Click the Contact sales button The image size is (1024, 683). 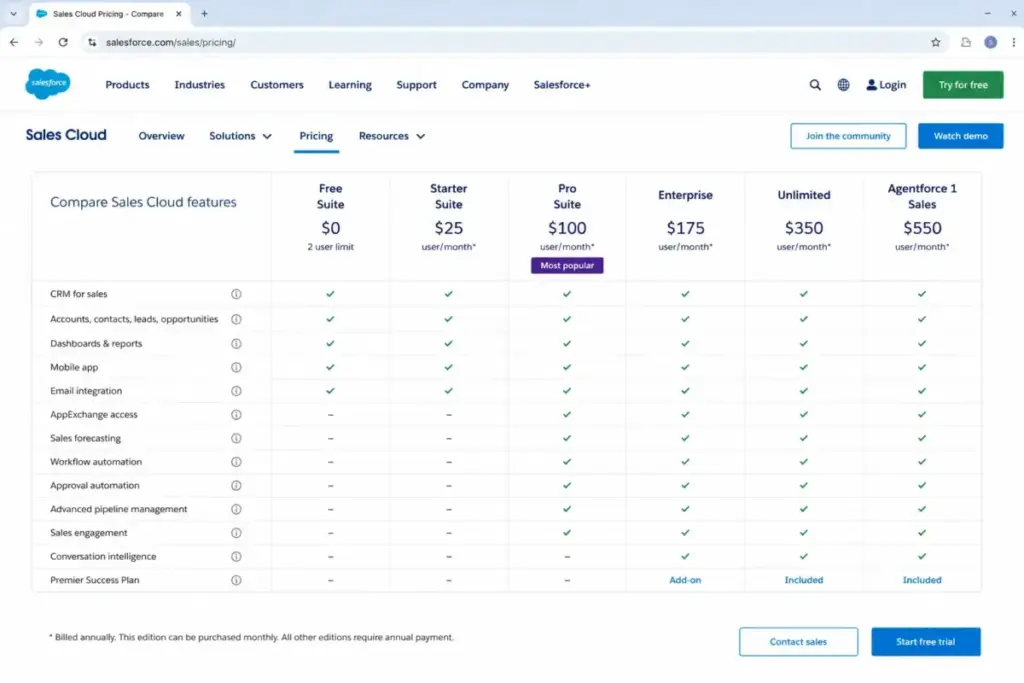click(x=798, y=642)
